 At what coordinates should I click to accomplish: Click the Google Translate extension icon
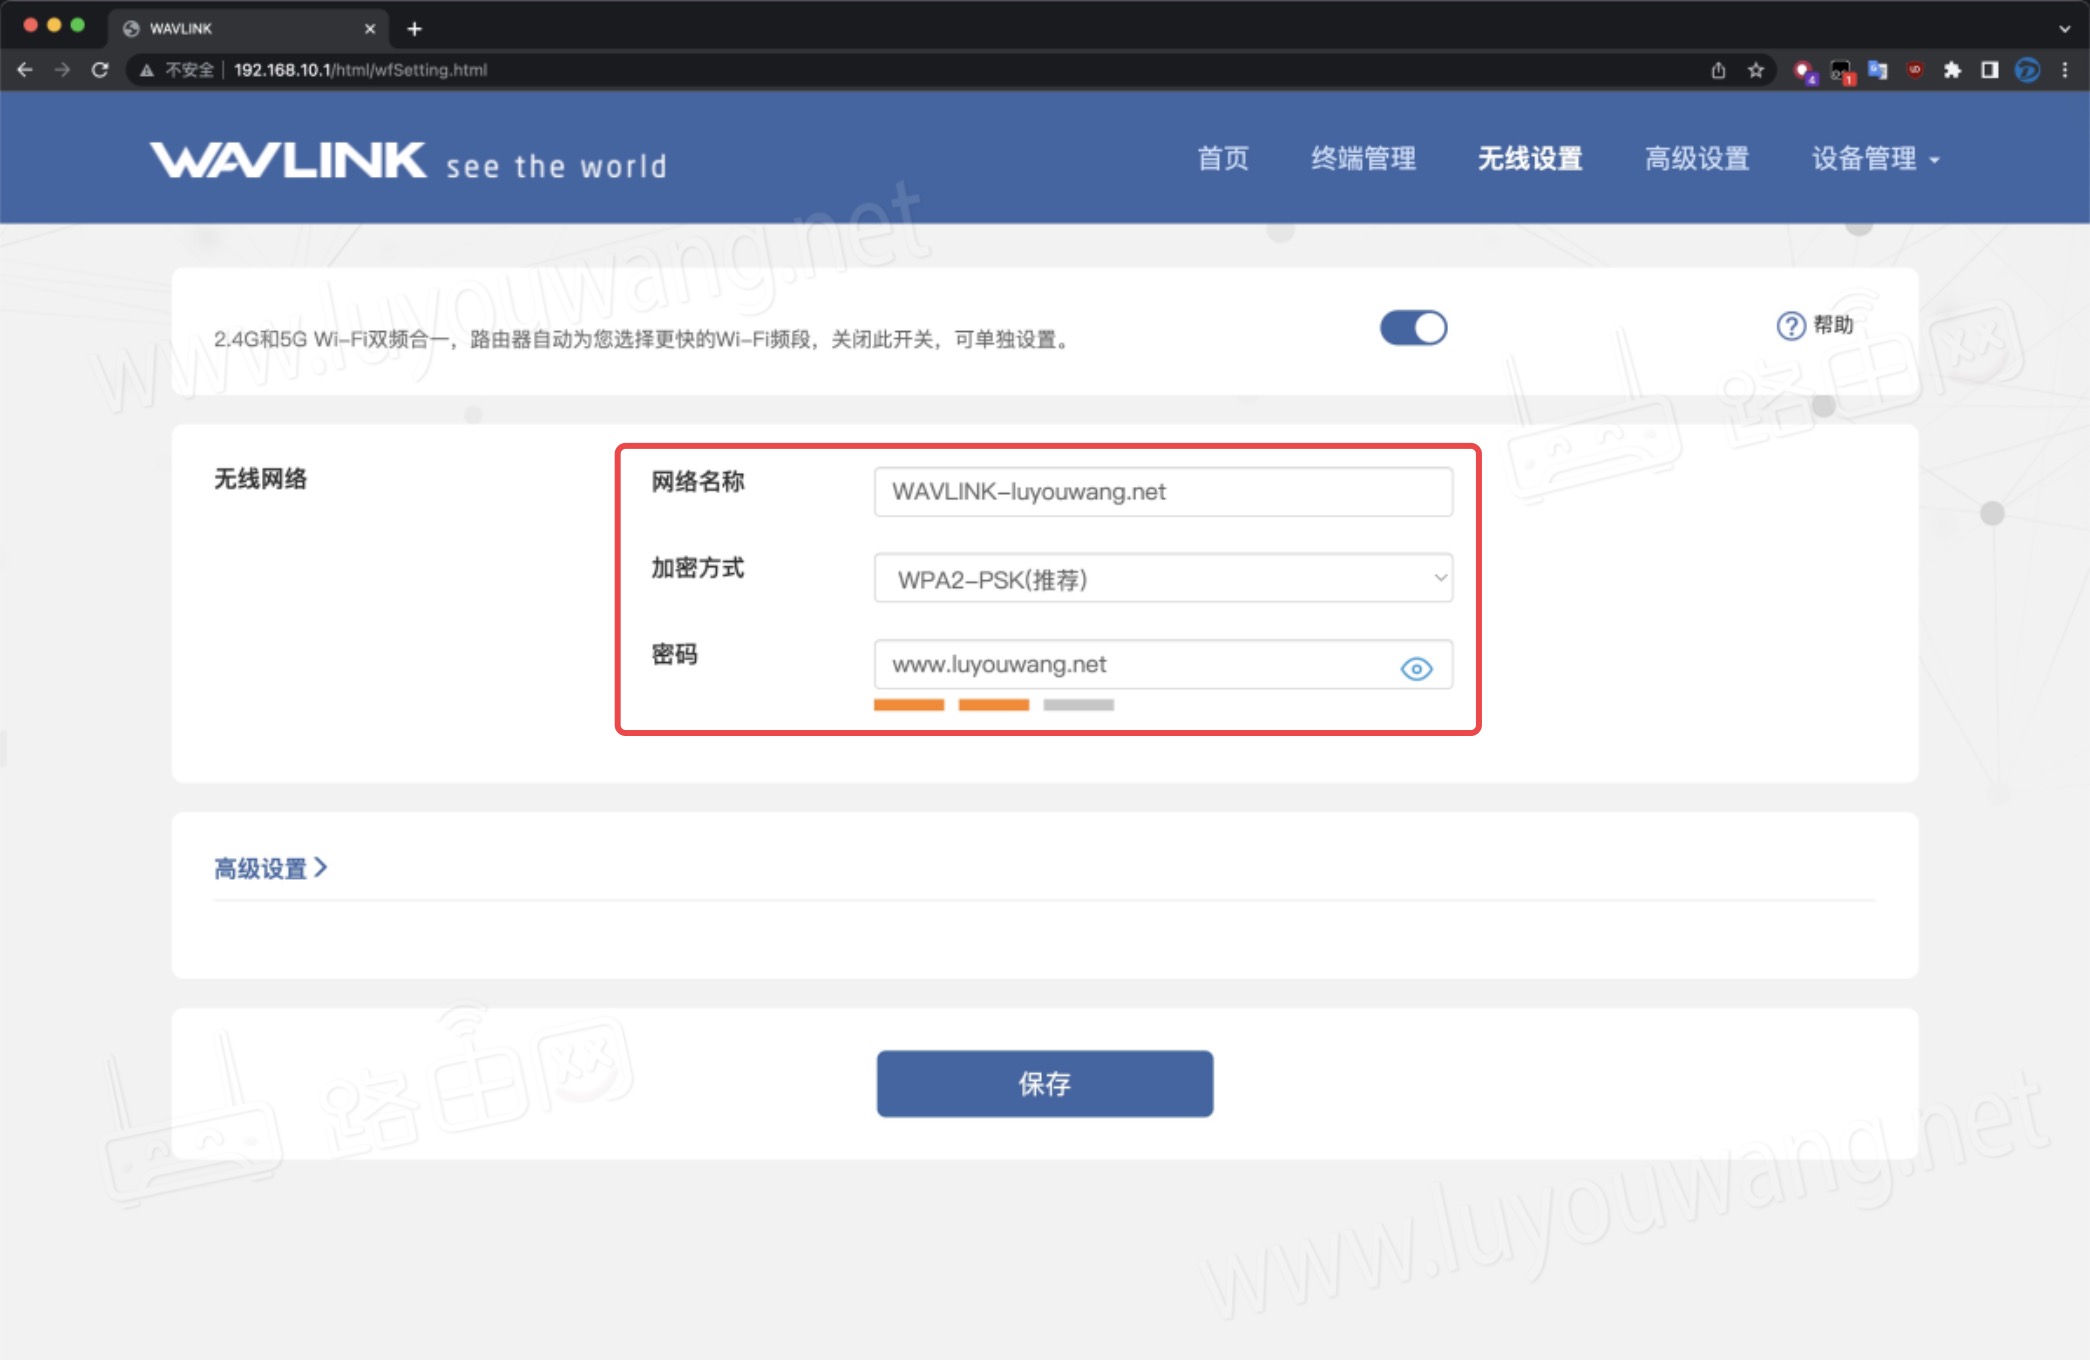1876,70
